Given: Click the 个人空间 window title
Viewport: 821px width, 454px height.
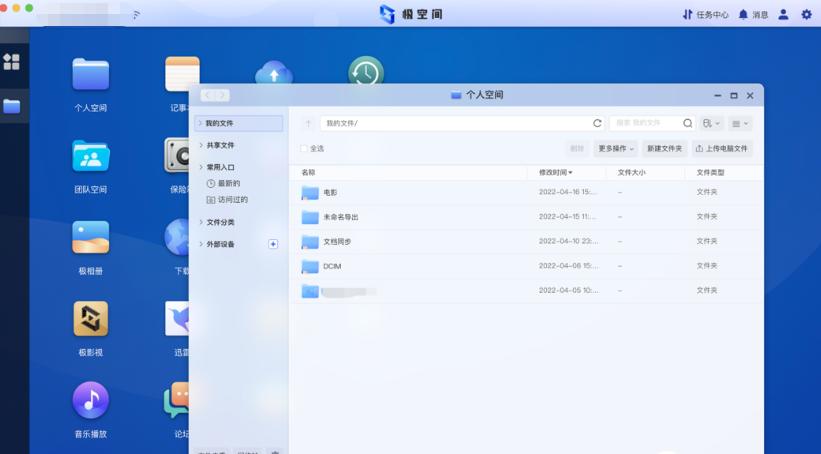Looking at the screenshot, I should pos(477,95).
